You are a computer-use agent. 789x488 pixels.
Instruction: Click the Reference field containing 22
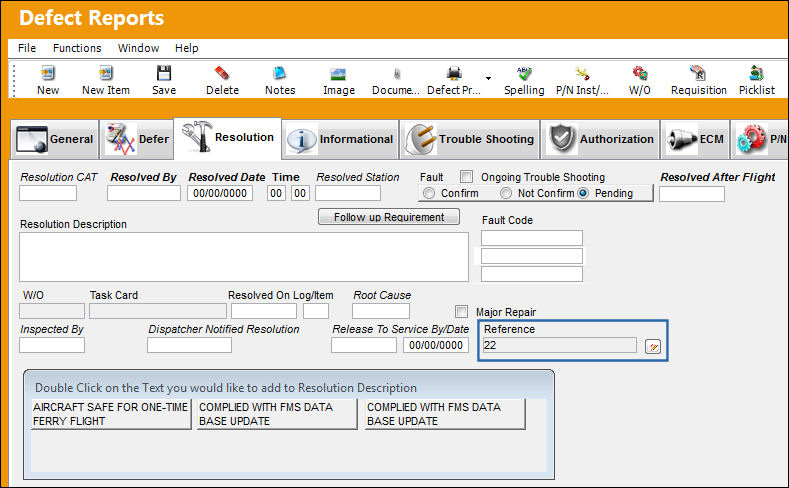click(559, 345)
